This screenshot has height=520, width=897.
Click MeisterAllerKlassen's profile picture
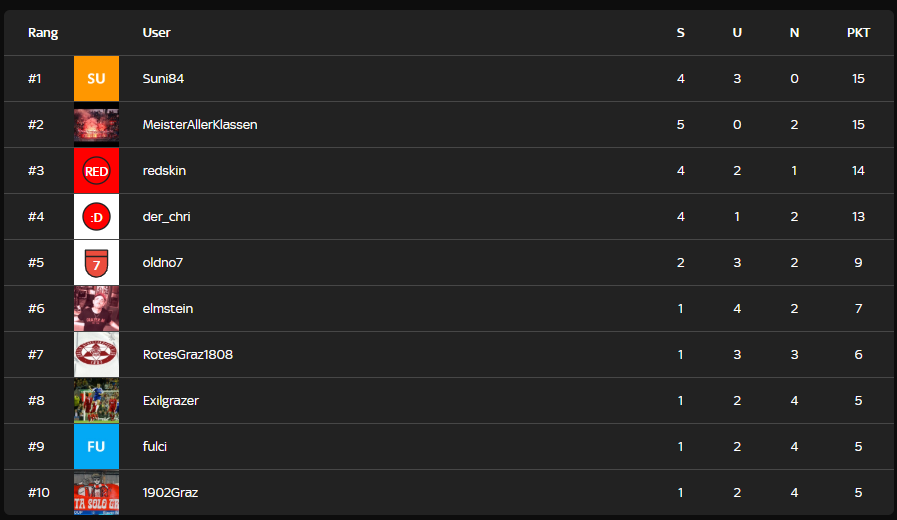click(x=96, y=125)
